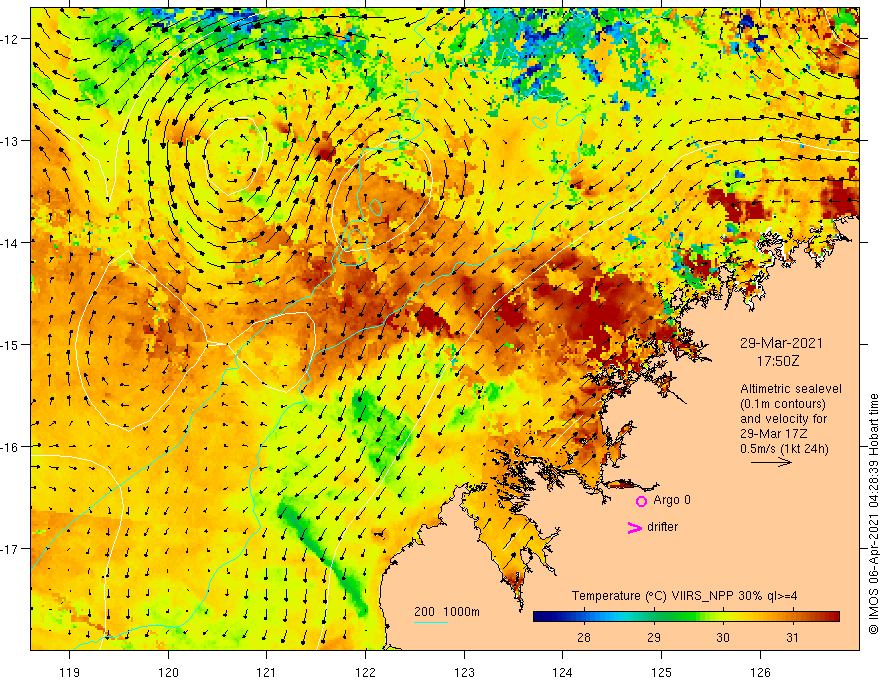Click '29-Mar 17Z' legend text
This screenshot has height=680, width=880.
point(772,434)
